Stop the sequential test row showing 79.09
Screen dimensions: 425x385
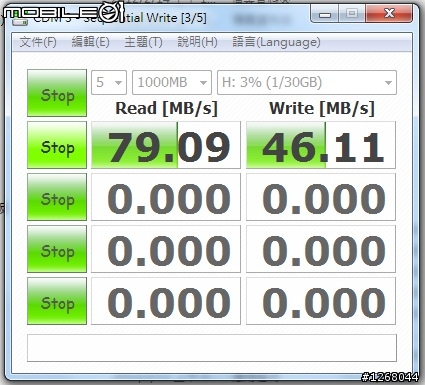(x=57, y=145)
